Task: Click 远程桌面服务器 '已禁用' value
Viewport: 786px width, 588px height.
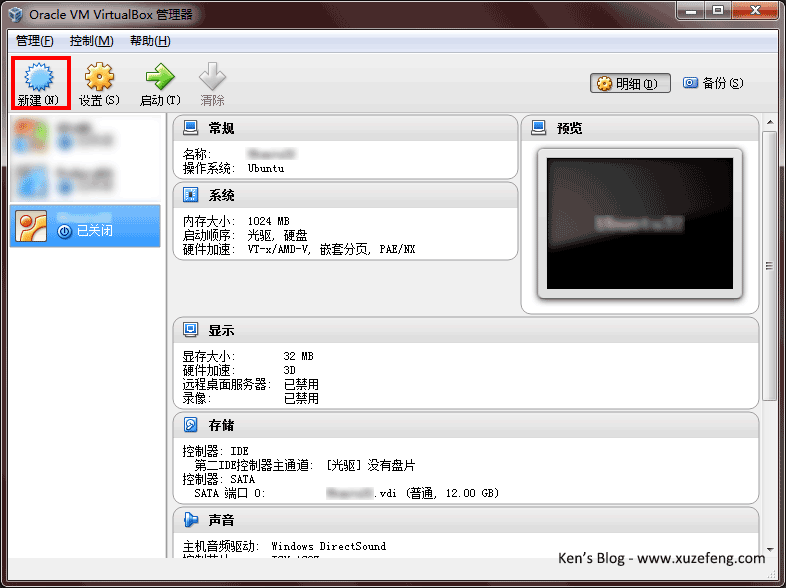Action: tap(301, 384)
